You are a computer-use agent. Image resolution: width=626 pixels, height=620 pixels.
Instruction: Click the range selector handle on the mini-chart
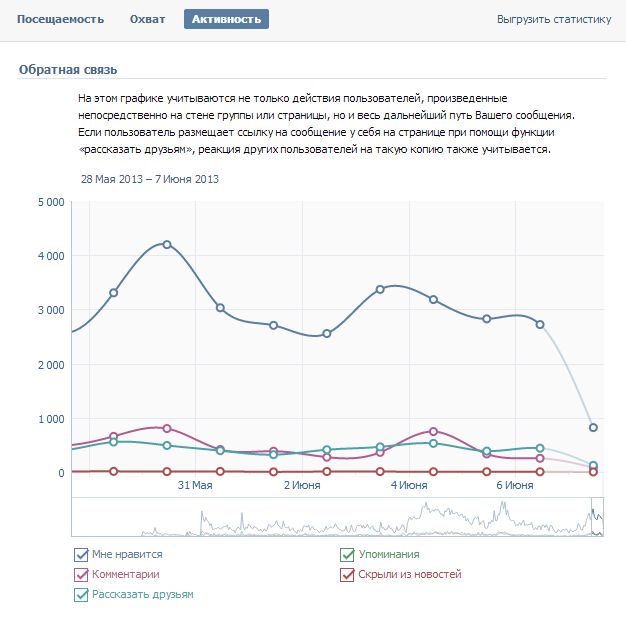pos(596,517)
